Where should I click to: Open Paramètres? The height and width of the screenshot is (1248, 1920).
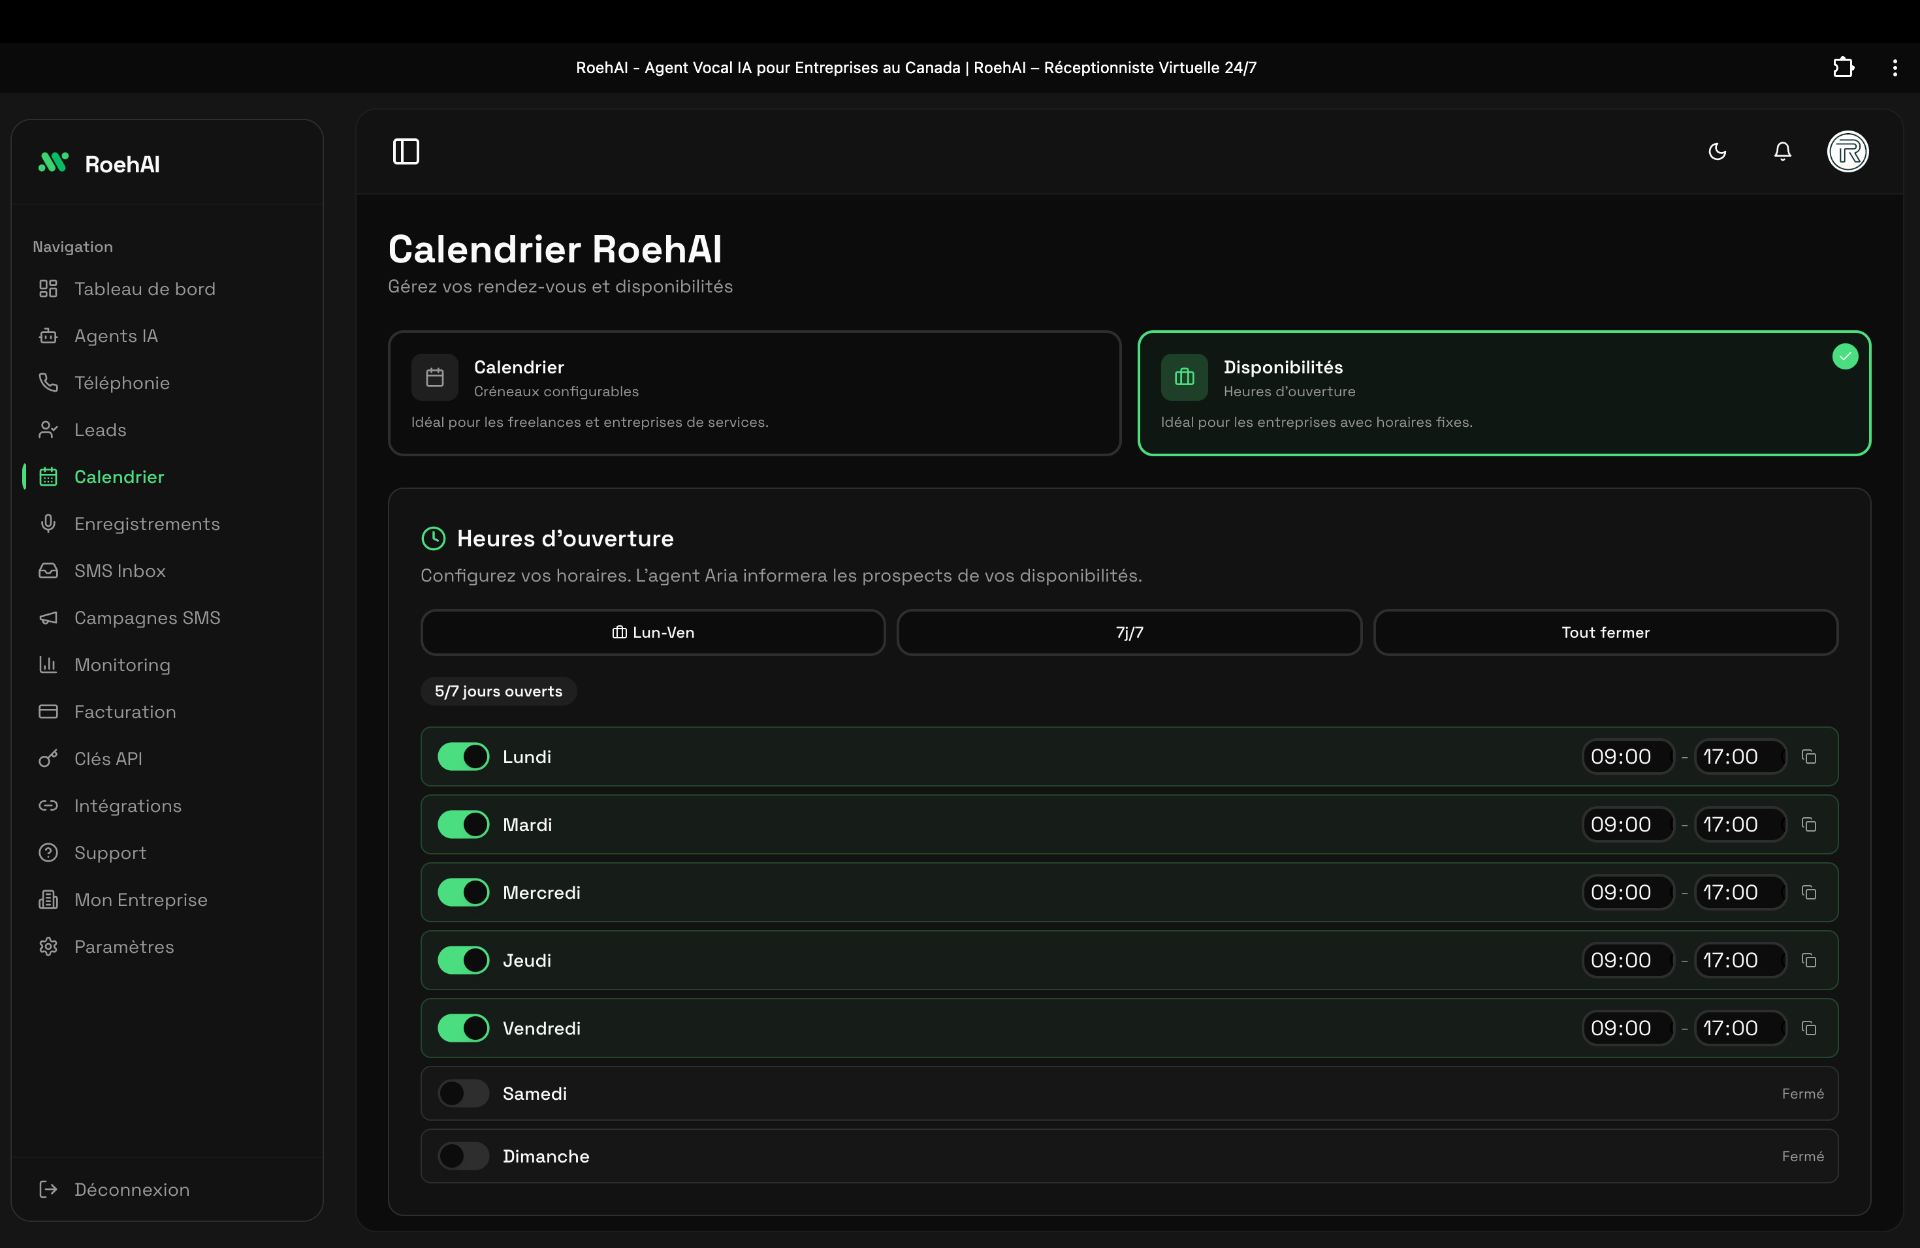tap(167, 947)
